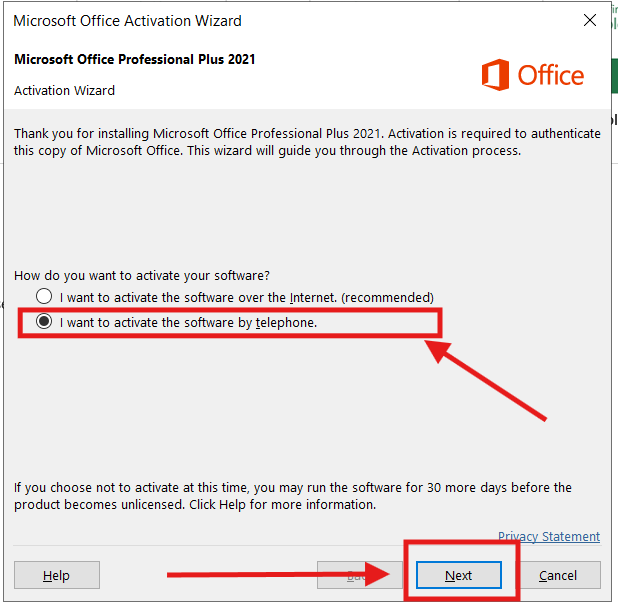The width and height of the screenshot is (618, 606).
Task: Open the Privacy Statement link
Action: pyautogui.click(x=549, y=537)
